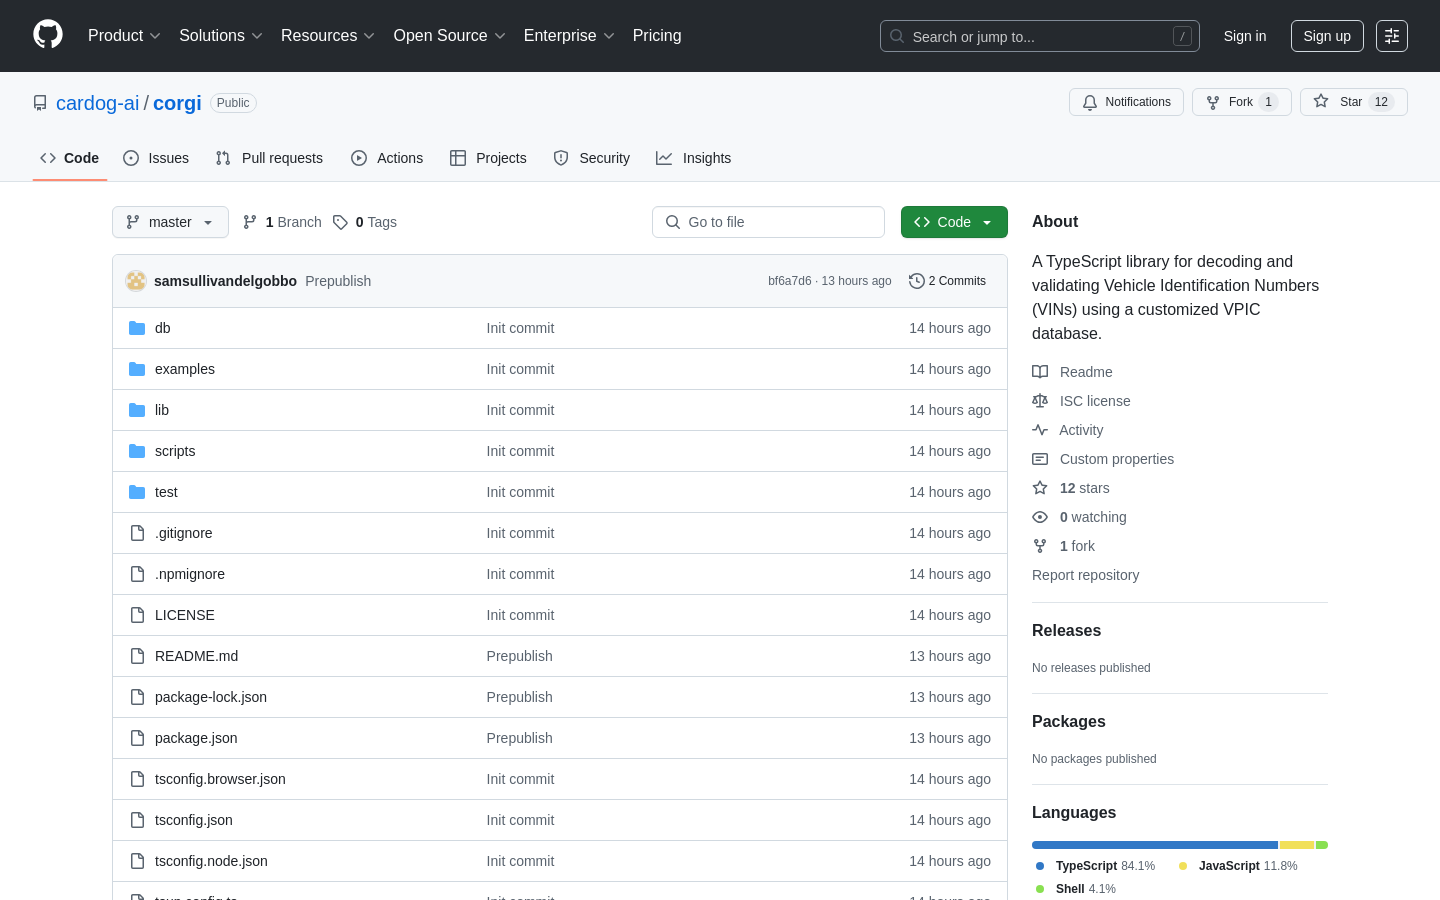Click the repository icon beside cardog-ai
Image resolution: width=1440 pixels, height=900 pixels.
click(40, 103)
